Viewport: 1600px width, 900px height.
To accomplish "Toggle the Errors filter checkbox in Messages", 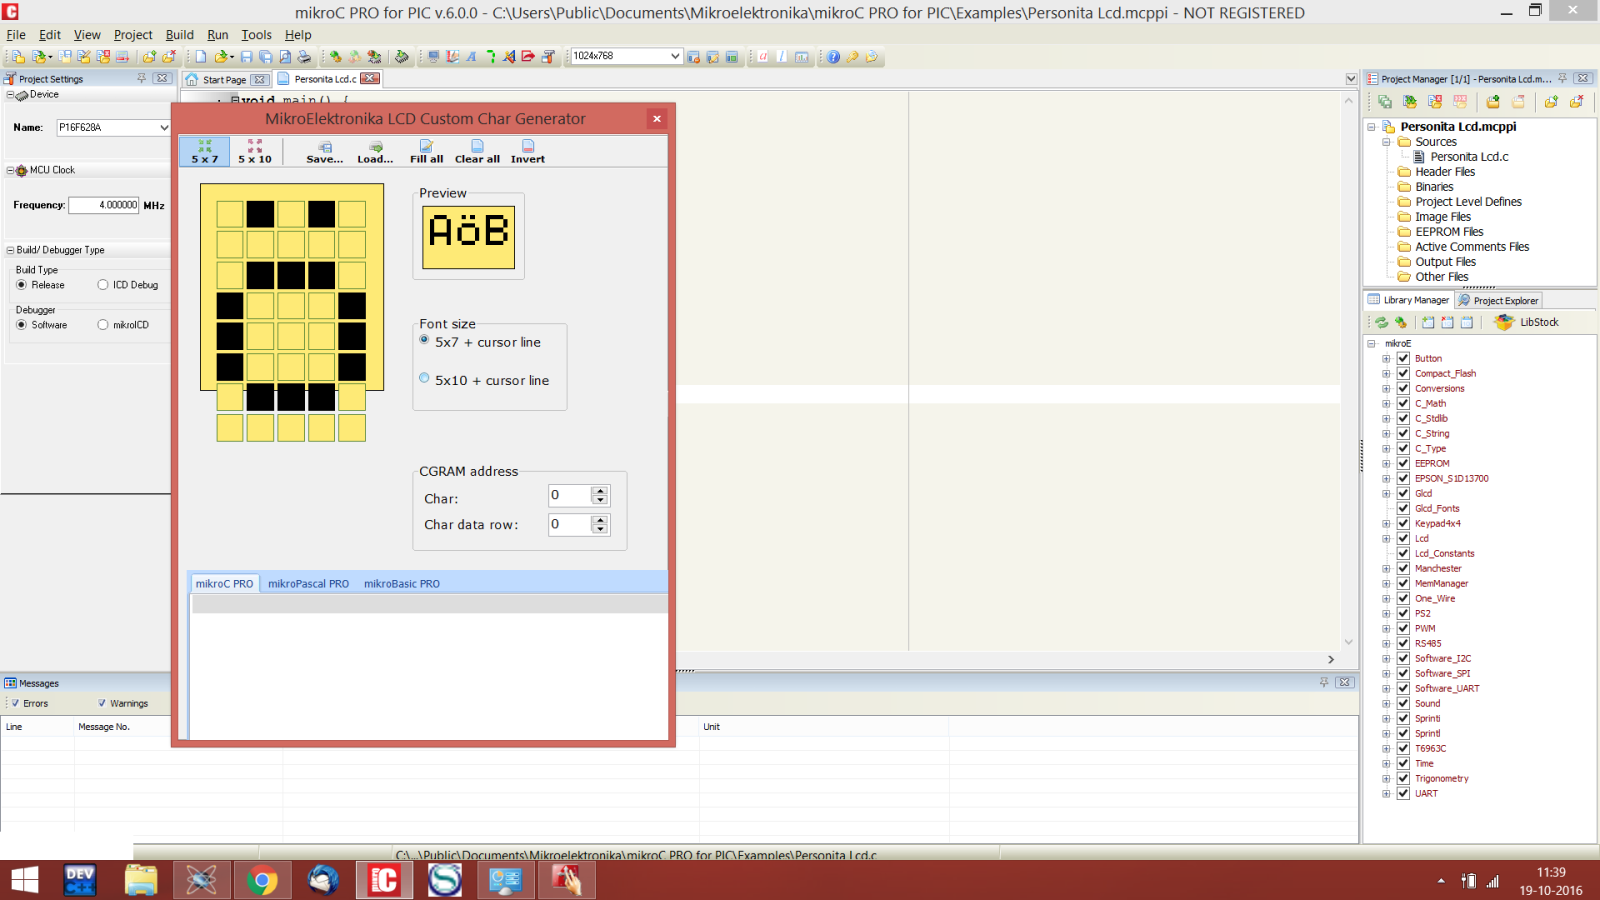I will [15, 703].
